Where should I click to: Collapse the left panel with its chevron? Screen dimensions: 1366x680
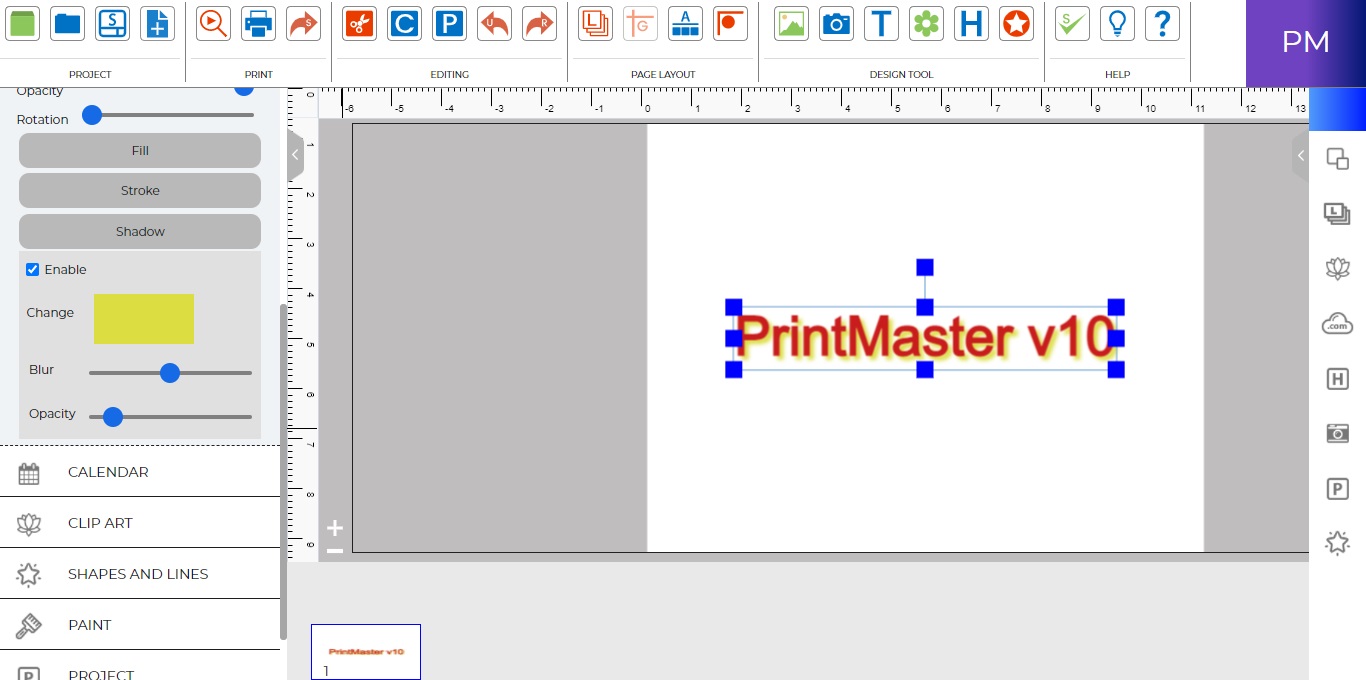click(x=295, y=155)
